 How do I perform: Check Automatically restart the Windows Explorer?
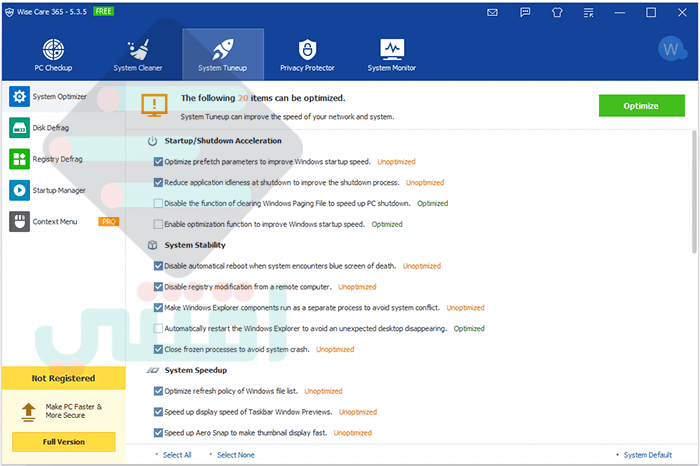[158, 329]
